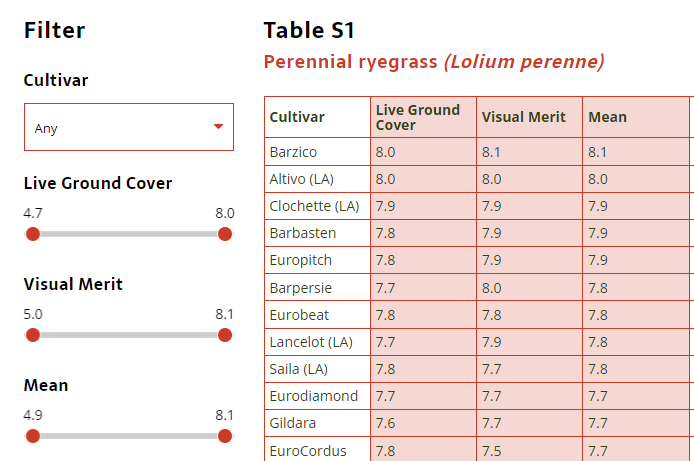Select the Barzico cultivar cell
The width and height of the screenshot is (694, 461).
[317, 152]
